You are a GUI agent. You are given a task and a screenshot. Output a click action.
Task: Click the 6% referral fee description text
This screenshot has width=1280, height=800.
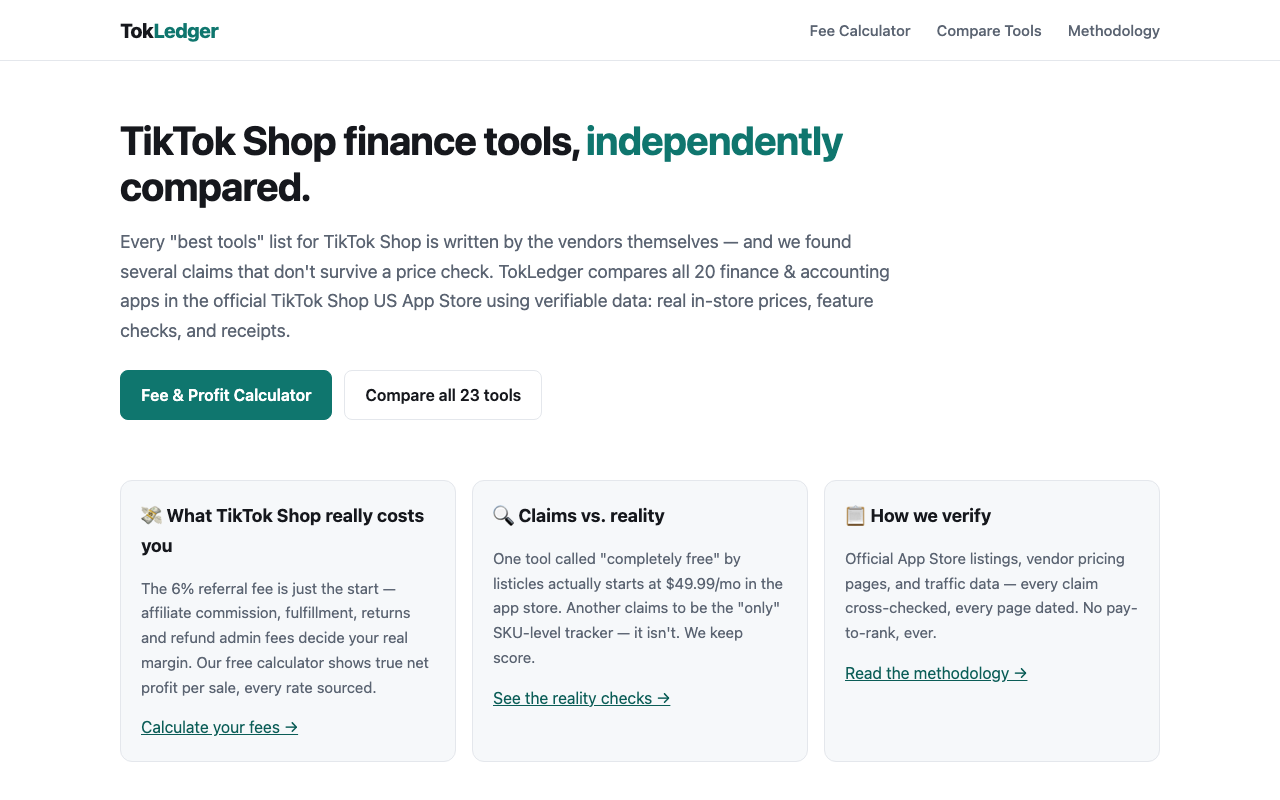[286, 638]
